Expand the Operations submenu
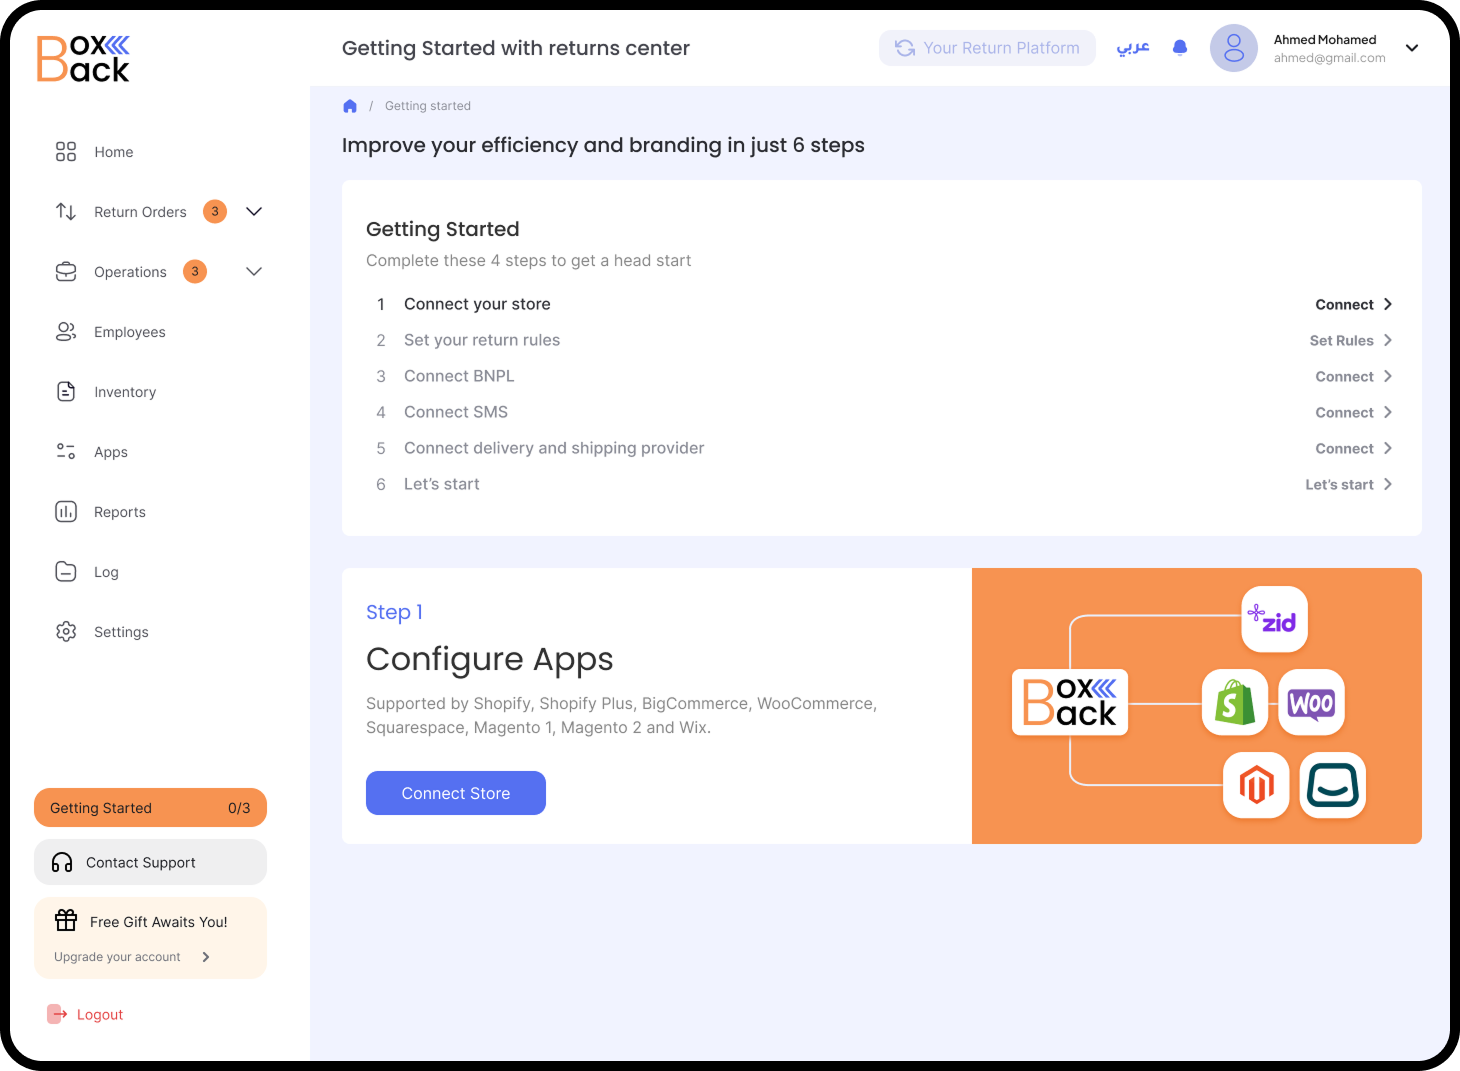 pyautogui.click(x=254, y=272)
